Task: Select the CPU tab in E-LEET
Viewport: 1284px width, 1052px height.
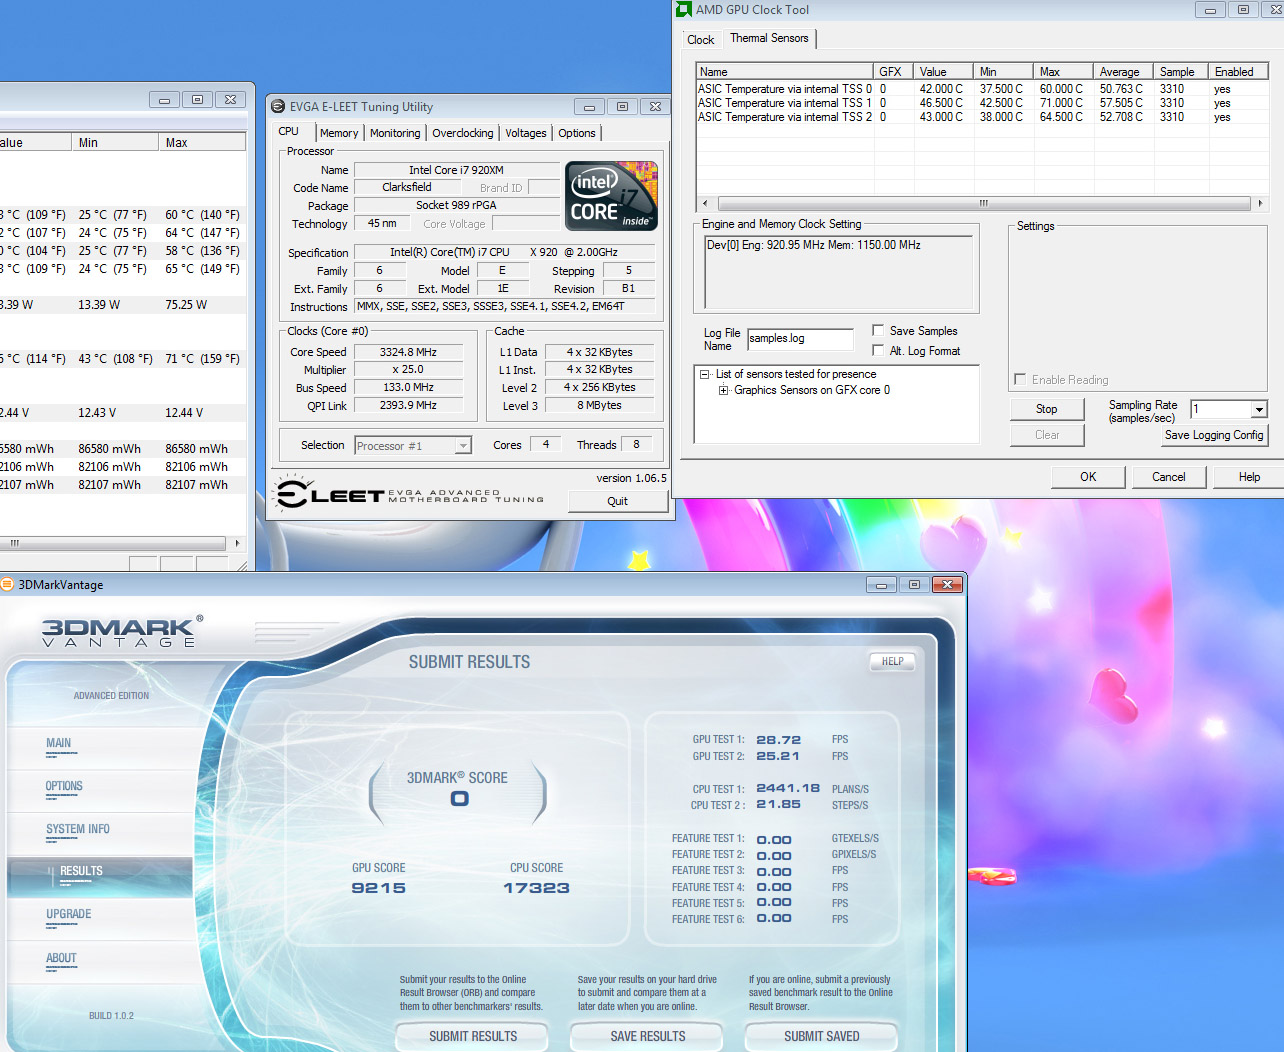Action: tap(289, 131)
